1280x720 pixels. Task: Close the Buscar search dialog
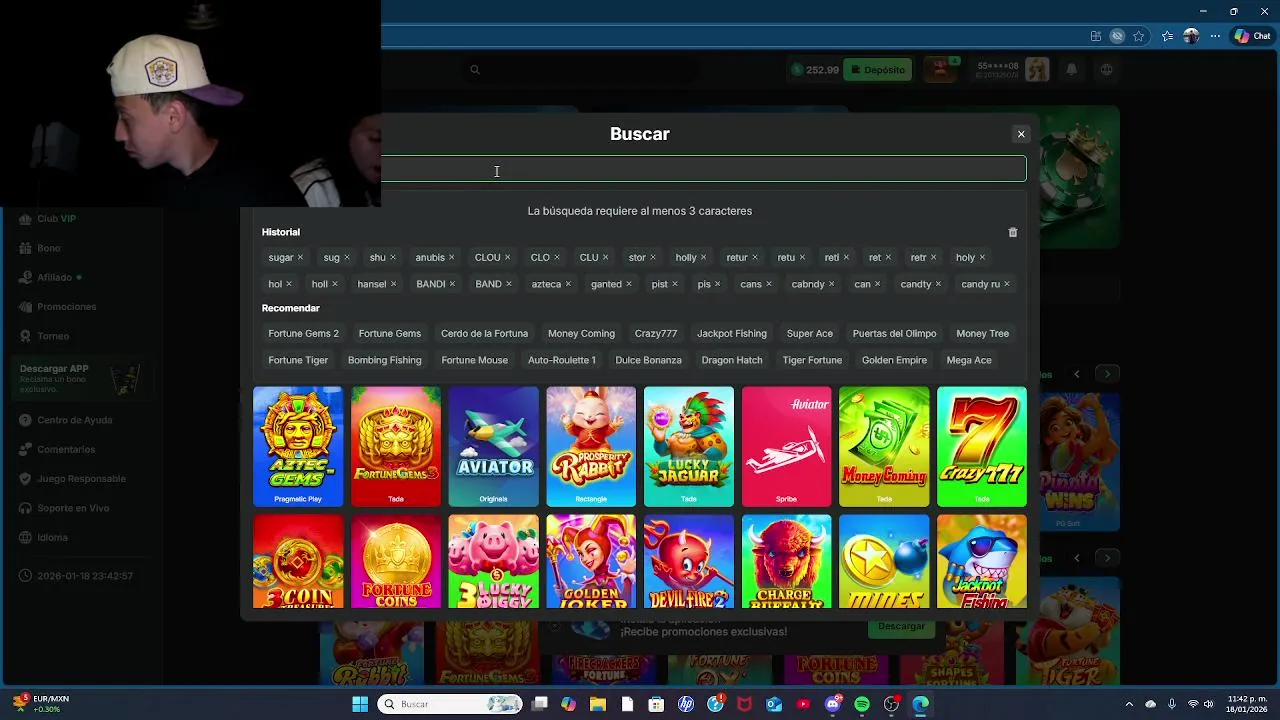click(1021, 134)
